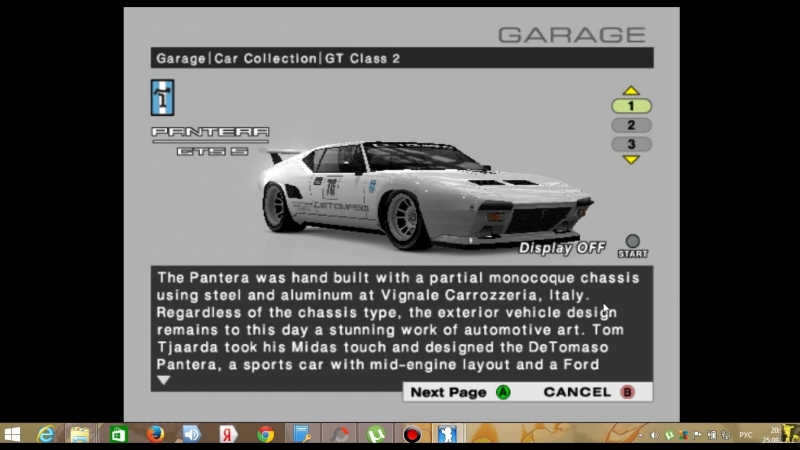Open Internet Explorer from taskbar
The width and height of the screenshot is (800, 450).
pyautogui.click(x=46, y=435)
